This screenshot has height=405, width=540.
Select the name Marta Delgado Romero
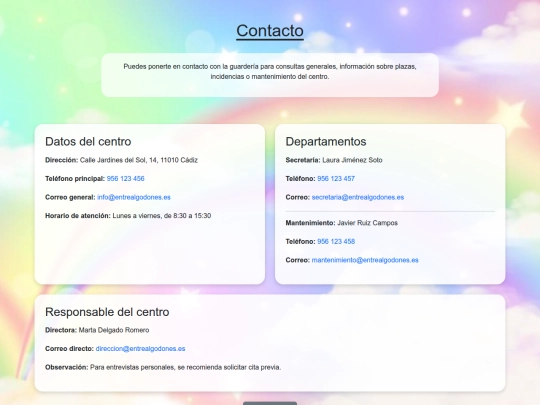pos(114,330)
